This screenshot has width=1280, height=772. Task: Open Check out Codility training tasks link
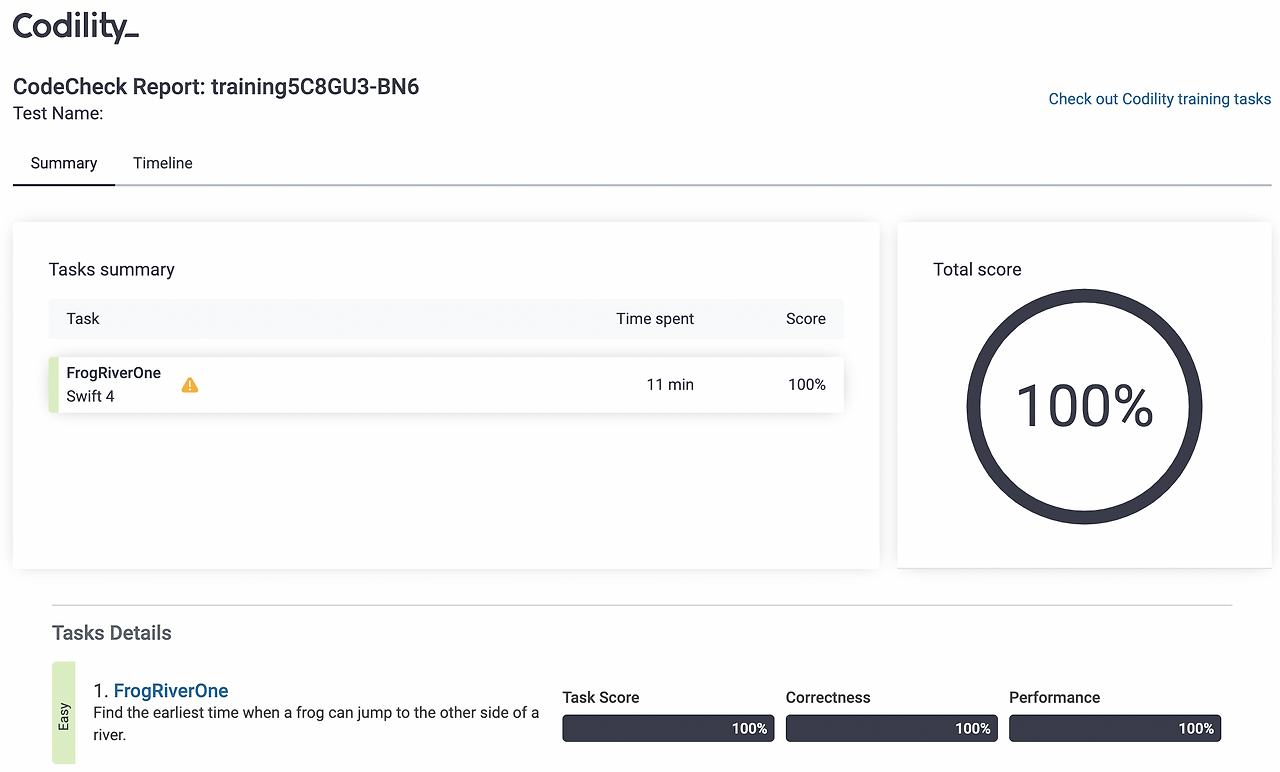(x=1160, y=99)
